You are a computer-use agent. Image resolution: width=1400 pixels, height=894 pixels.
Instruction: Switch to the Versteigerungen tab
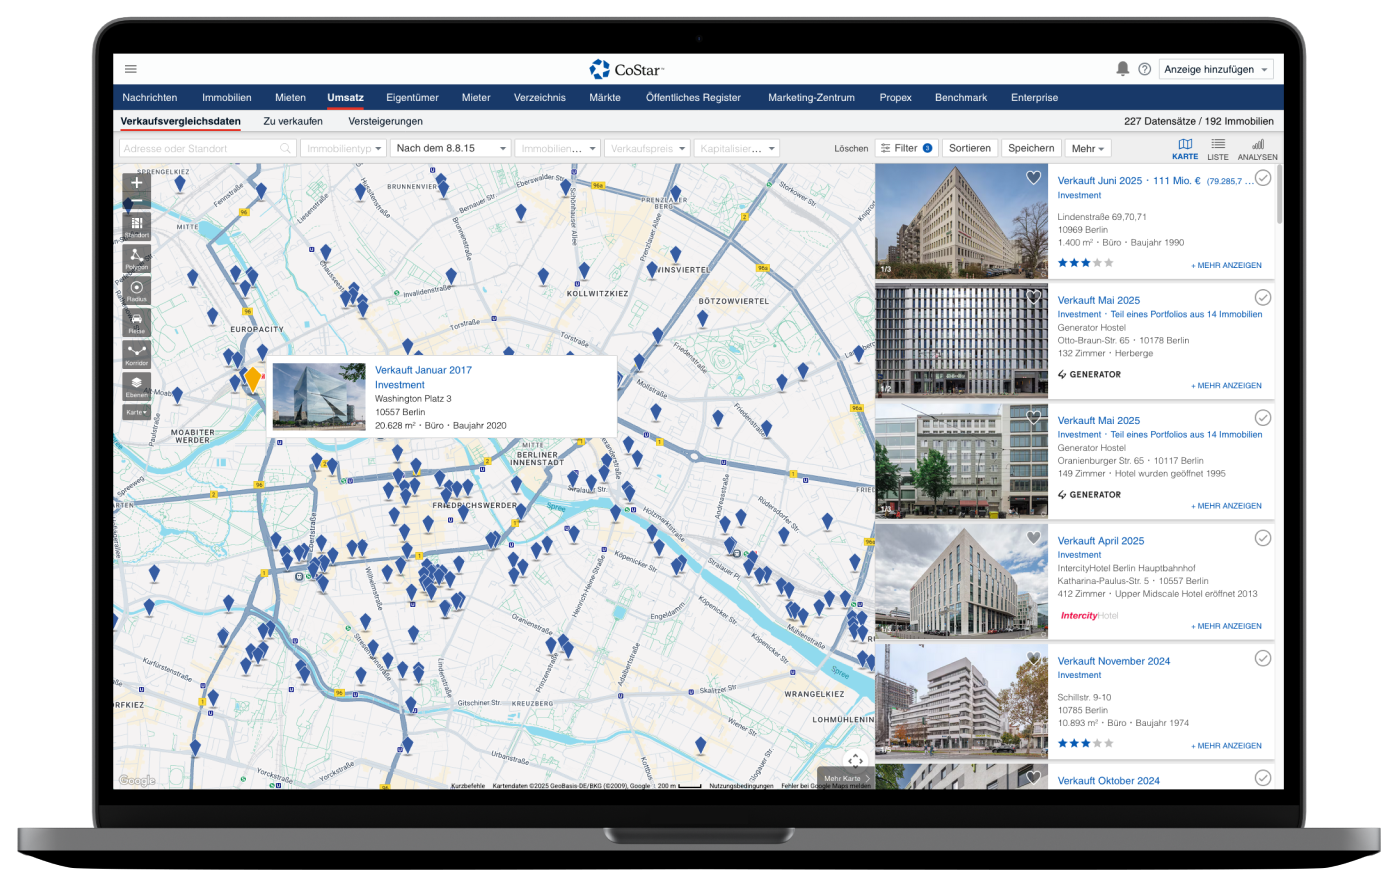click(x=385, y=121)
